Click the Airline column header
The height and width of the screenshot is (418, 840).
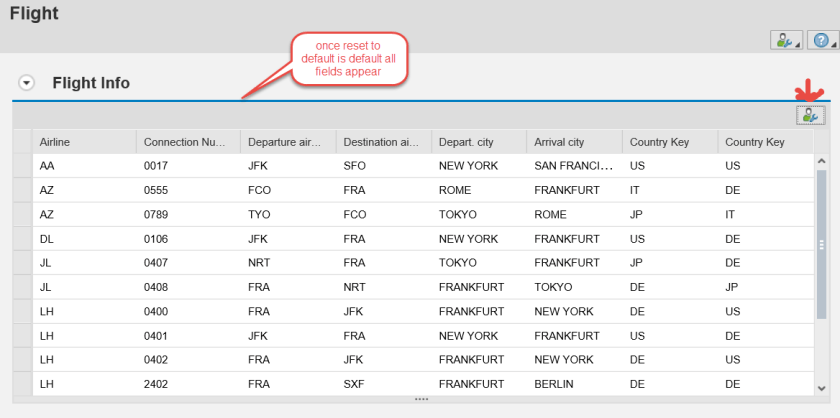click(x=84, y=142)
